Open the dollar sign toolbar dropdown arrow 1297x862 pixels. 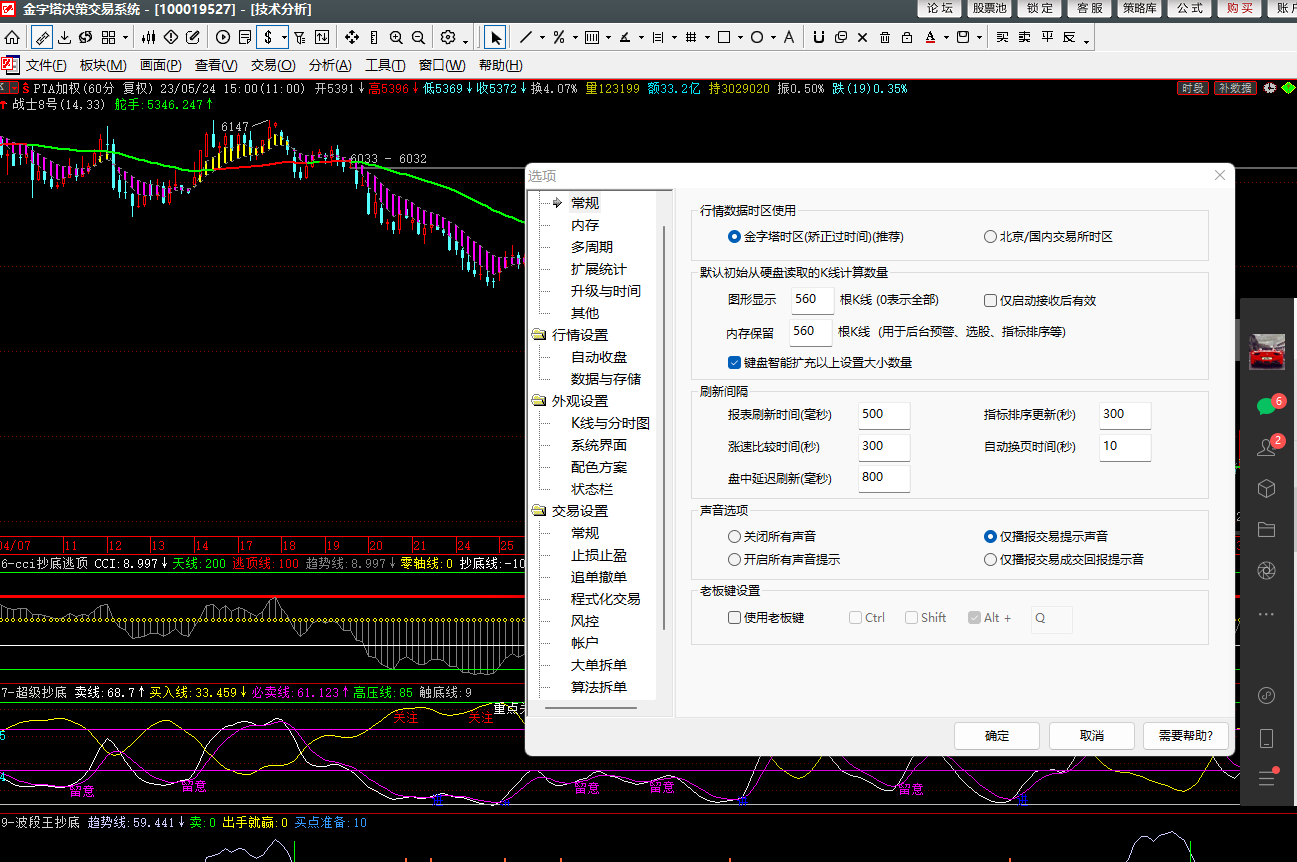point(284,38)
